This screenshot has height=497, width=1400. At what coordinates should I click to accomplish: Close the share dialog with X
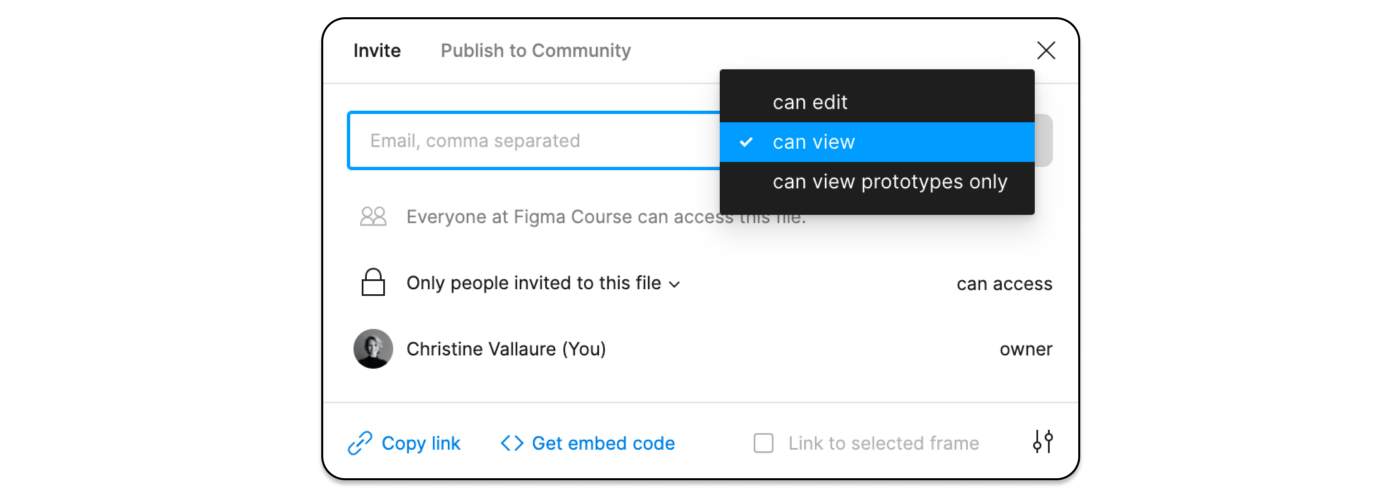pyautogui.click(x=1046, y=50)
